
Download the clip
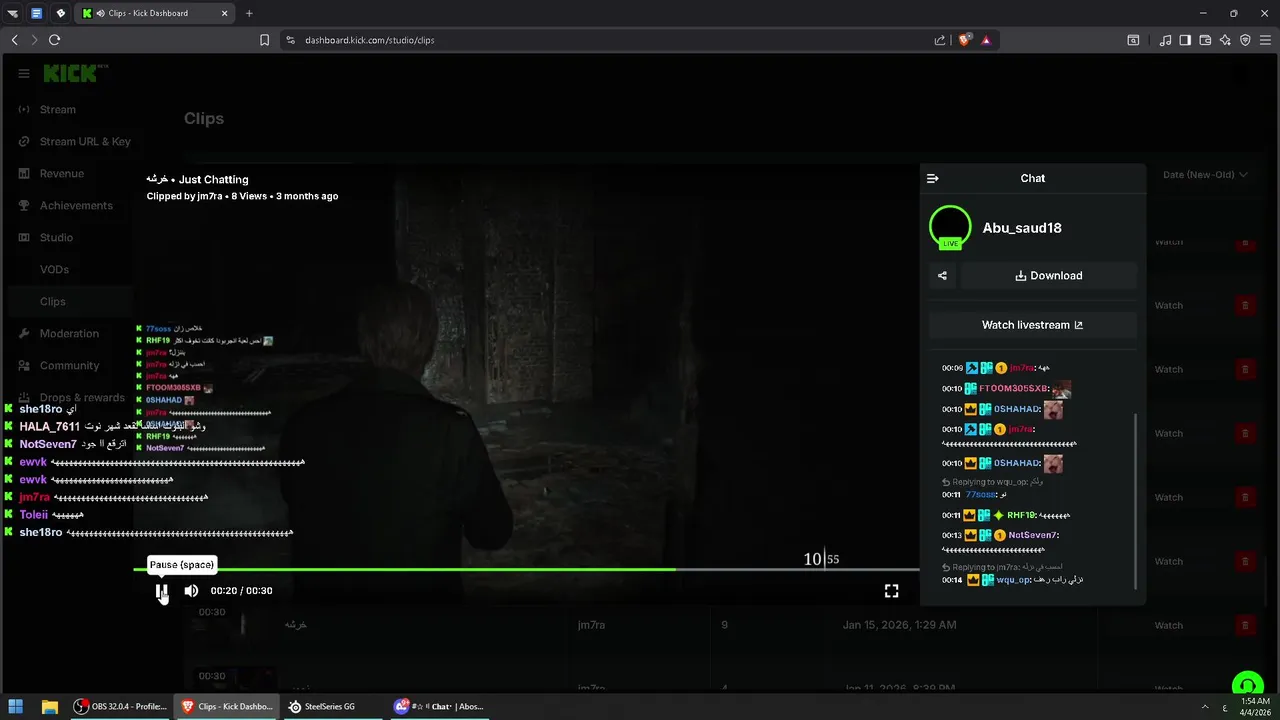(1048, 276)
